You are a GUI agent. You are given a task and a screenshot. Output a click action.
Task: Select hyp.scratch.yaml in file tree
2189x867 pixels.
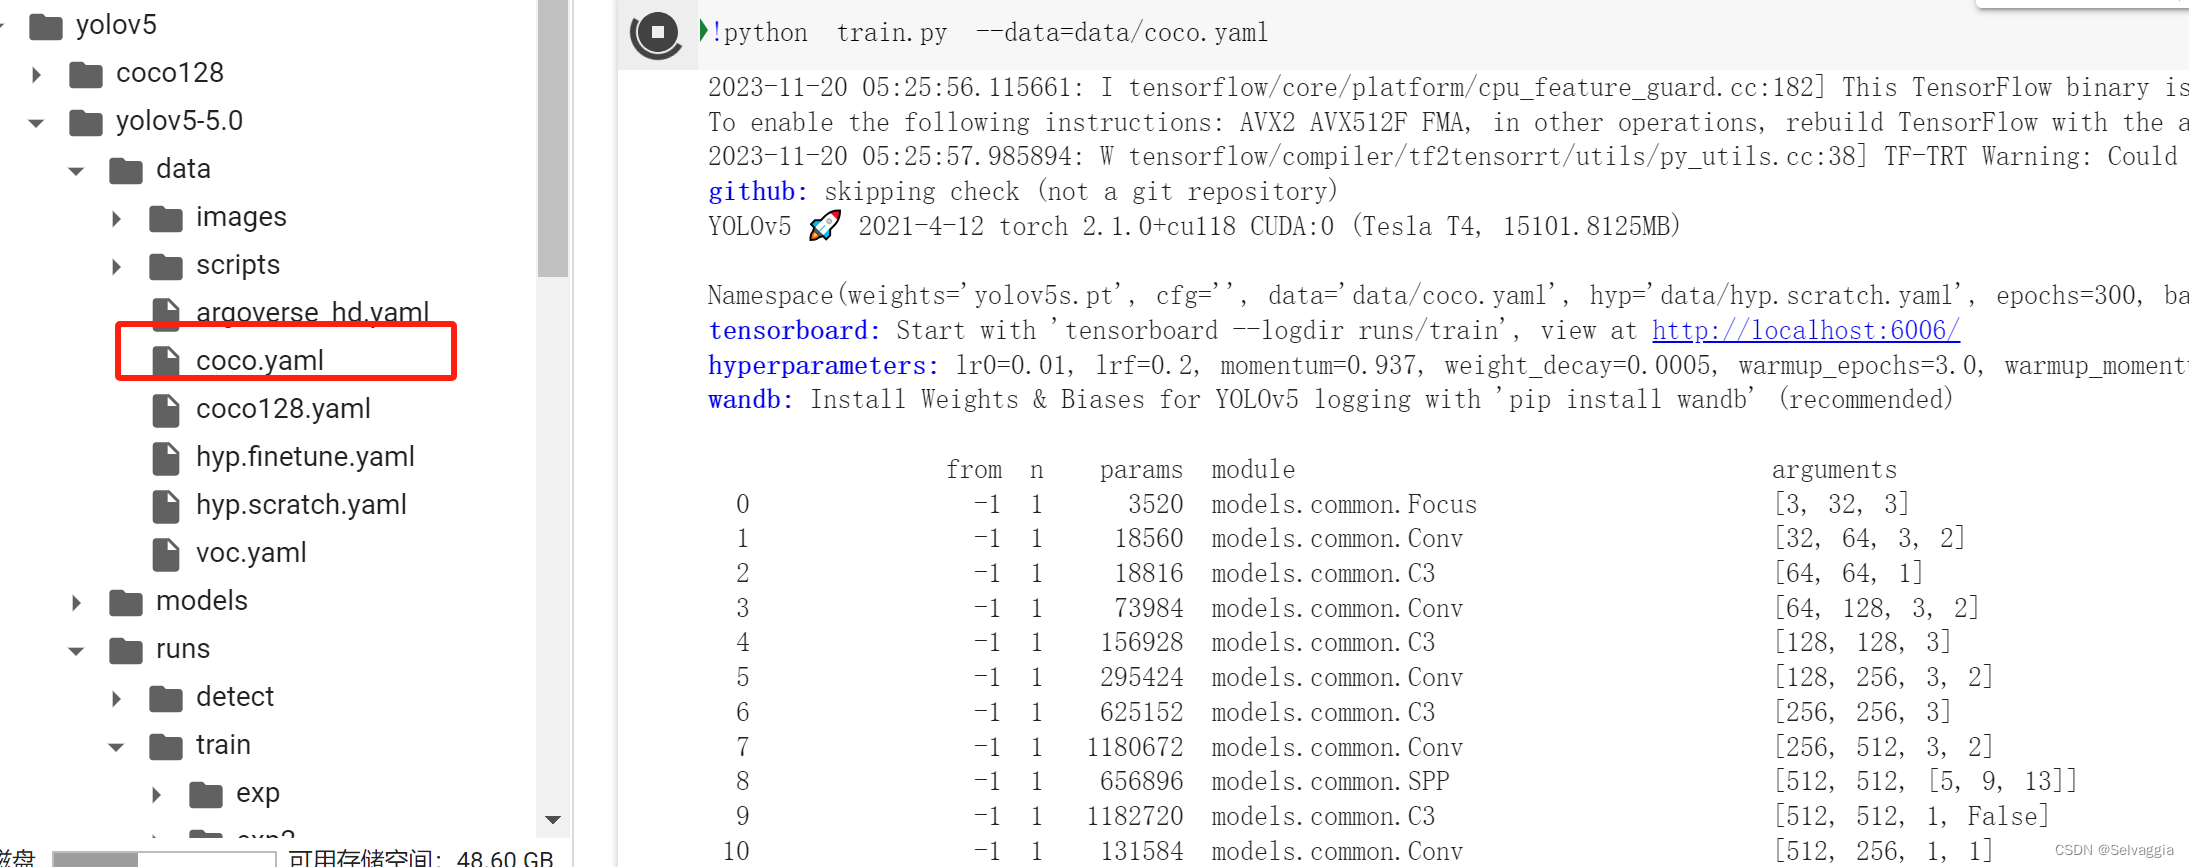301,504
